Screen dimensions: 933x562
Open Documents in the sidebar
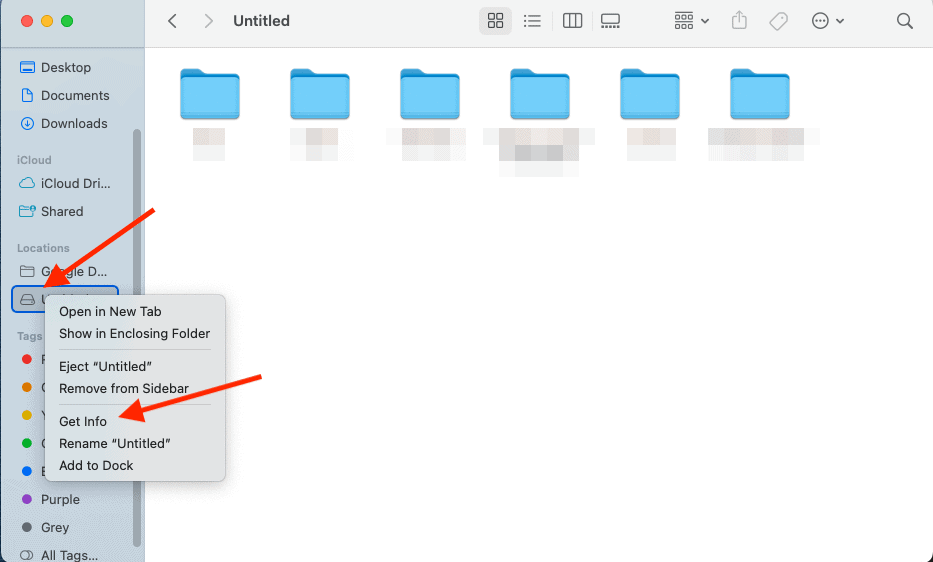coord(75,95)
